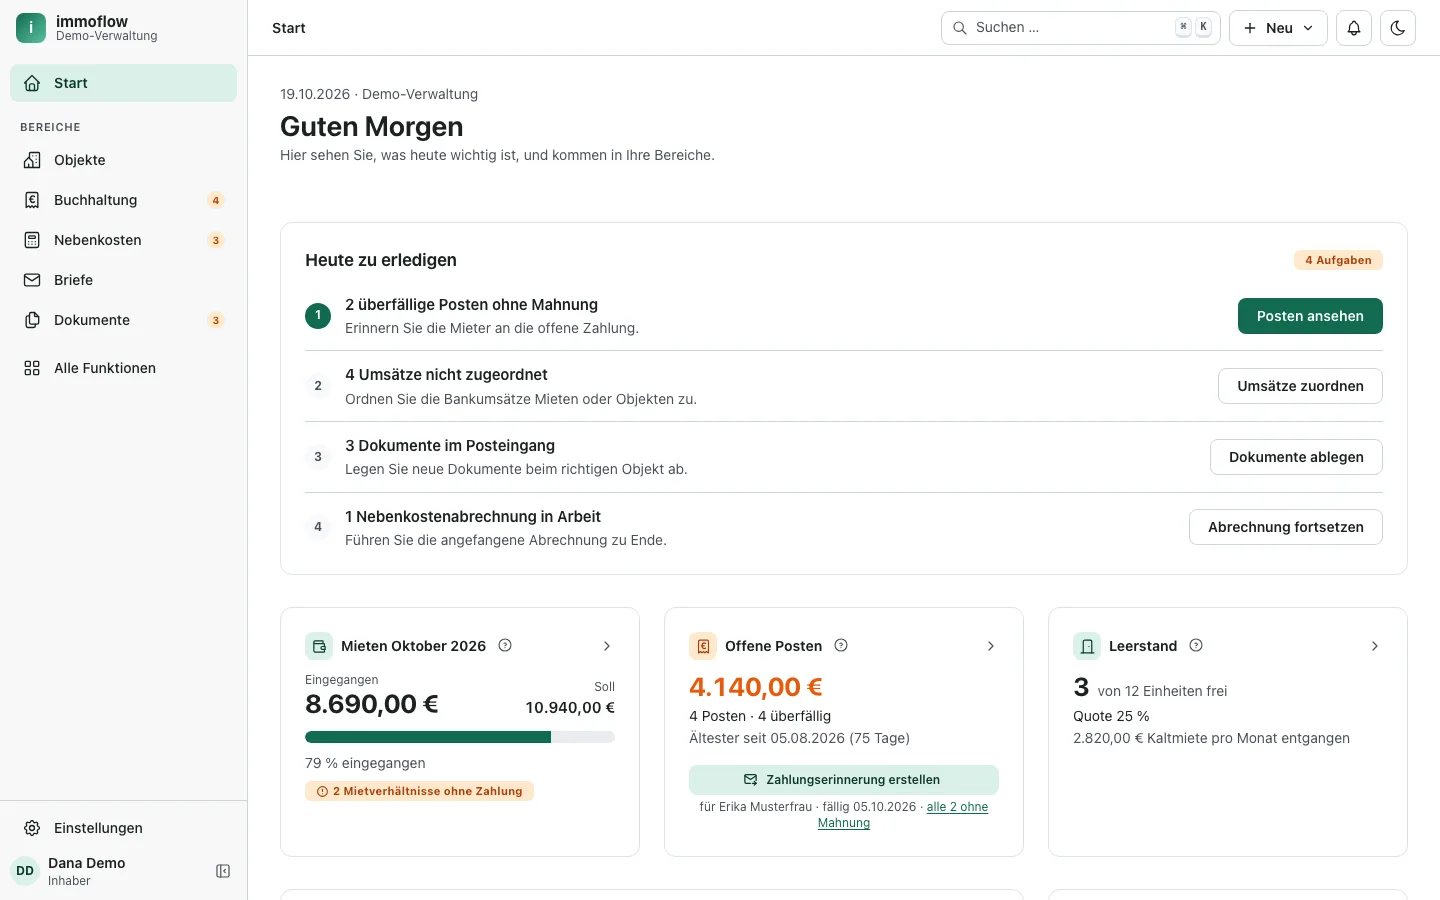The height and width of the screenshot is (900, 1440).
Task: Click the Offene Posten receipt icon
Action: point(703,646)
